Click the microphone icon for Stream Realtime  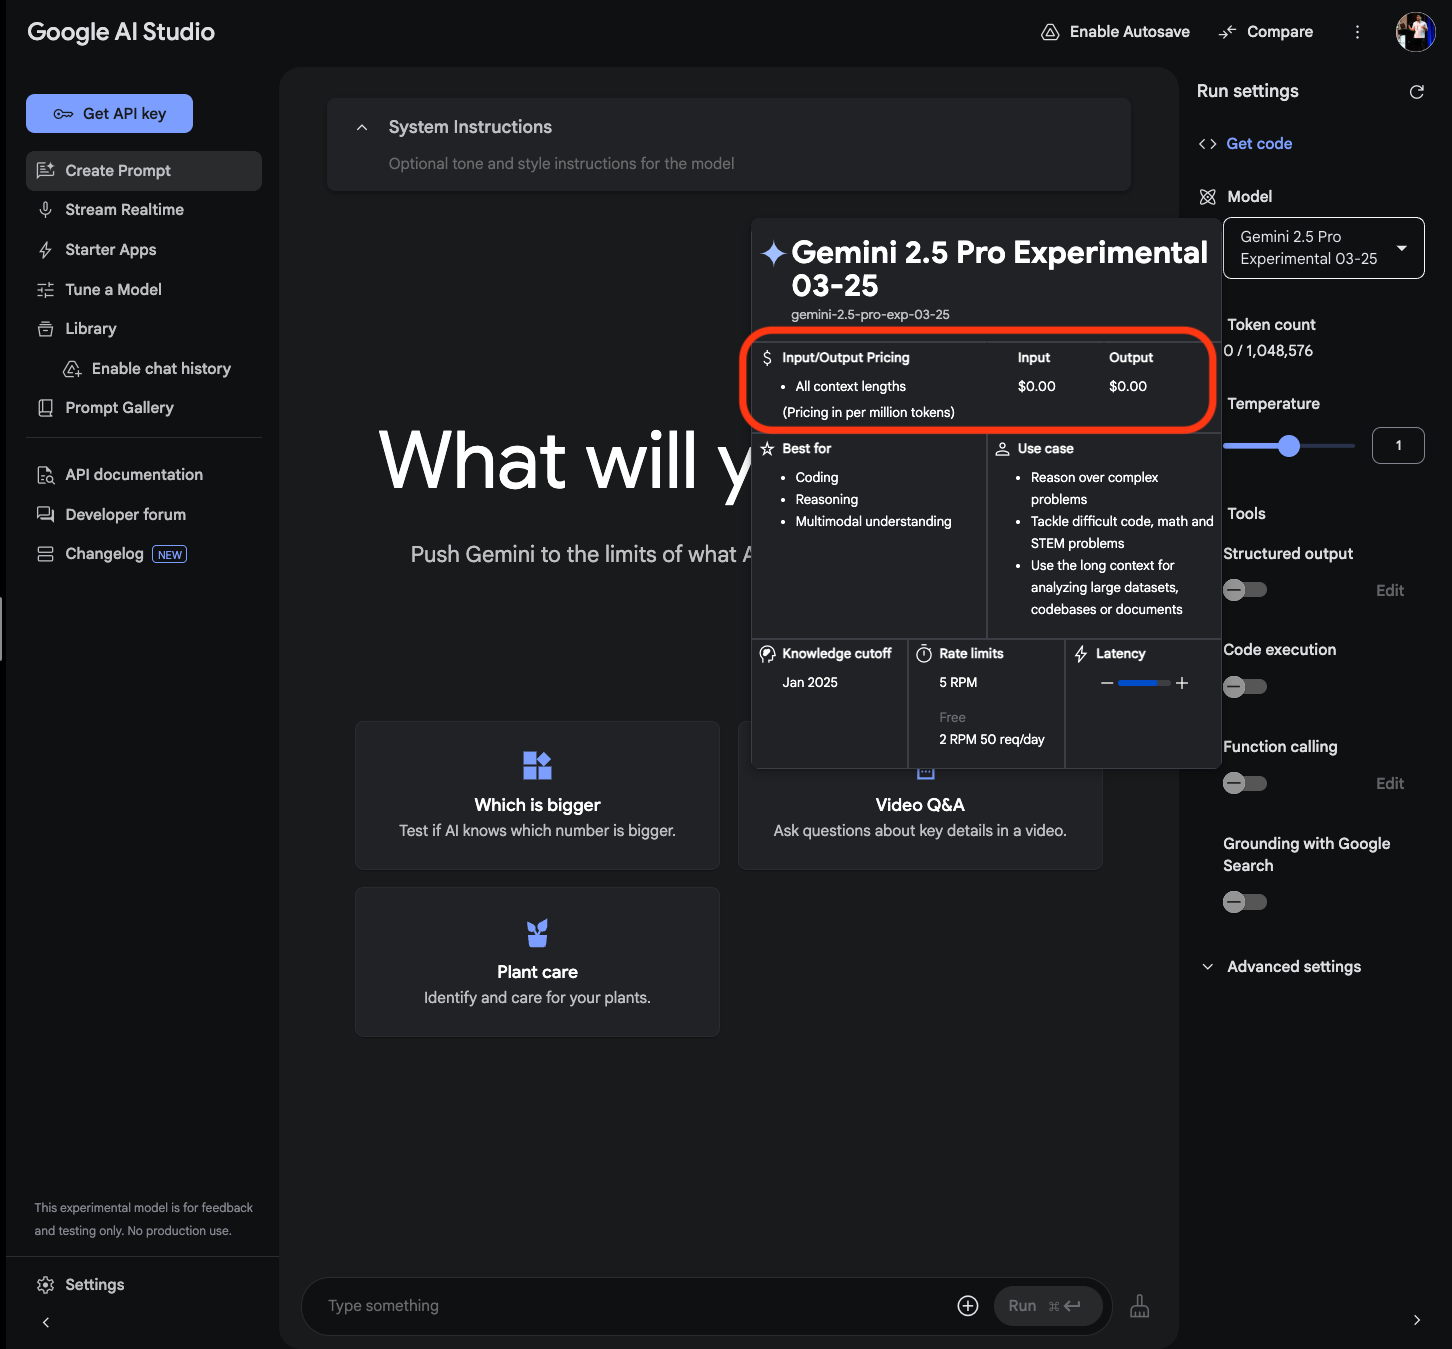[45, 210]
